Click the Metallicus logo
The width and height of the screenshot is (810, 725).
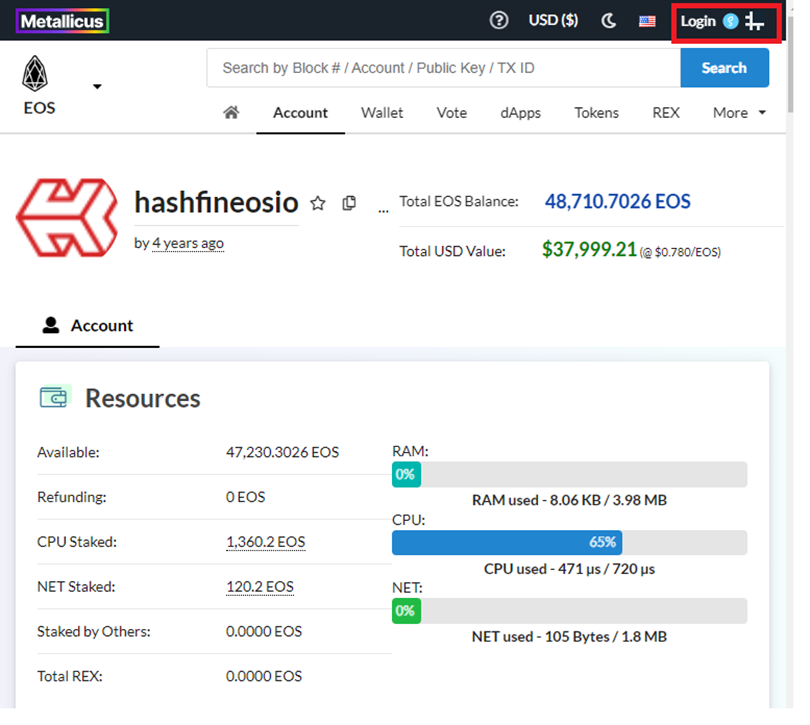(x=63, y=21)
